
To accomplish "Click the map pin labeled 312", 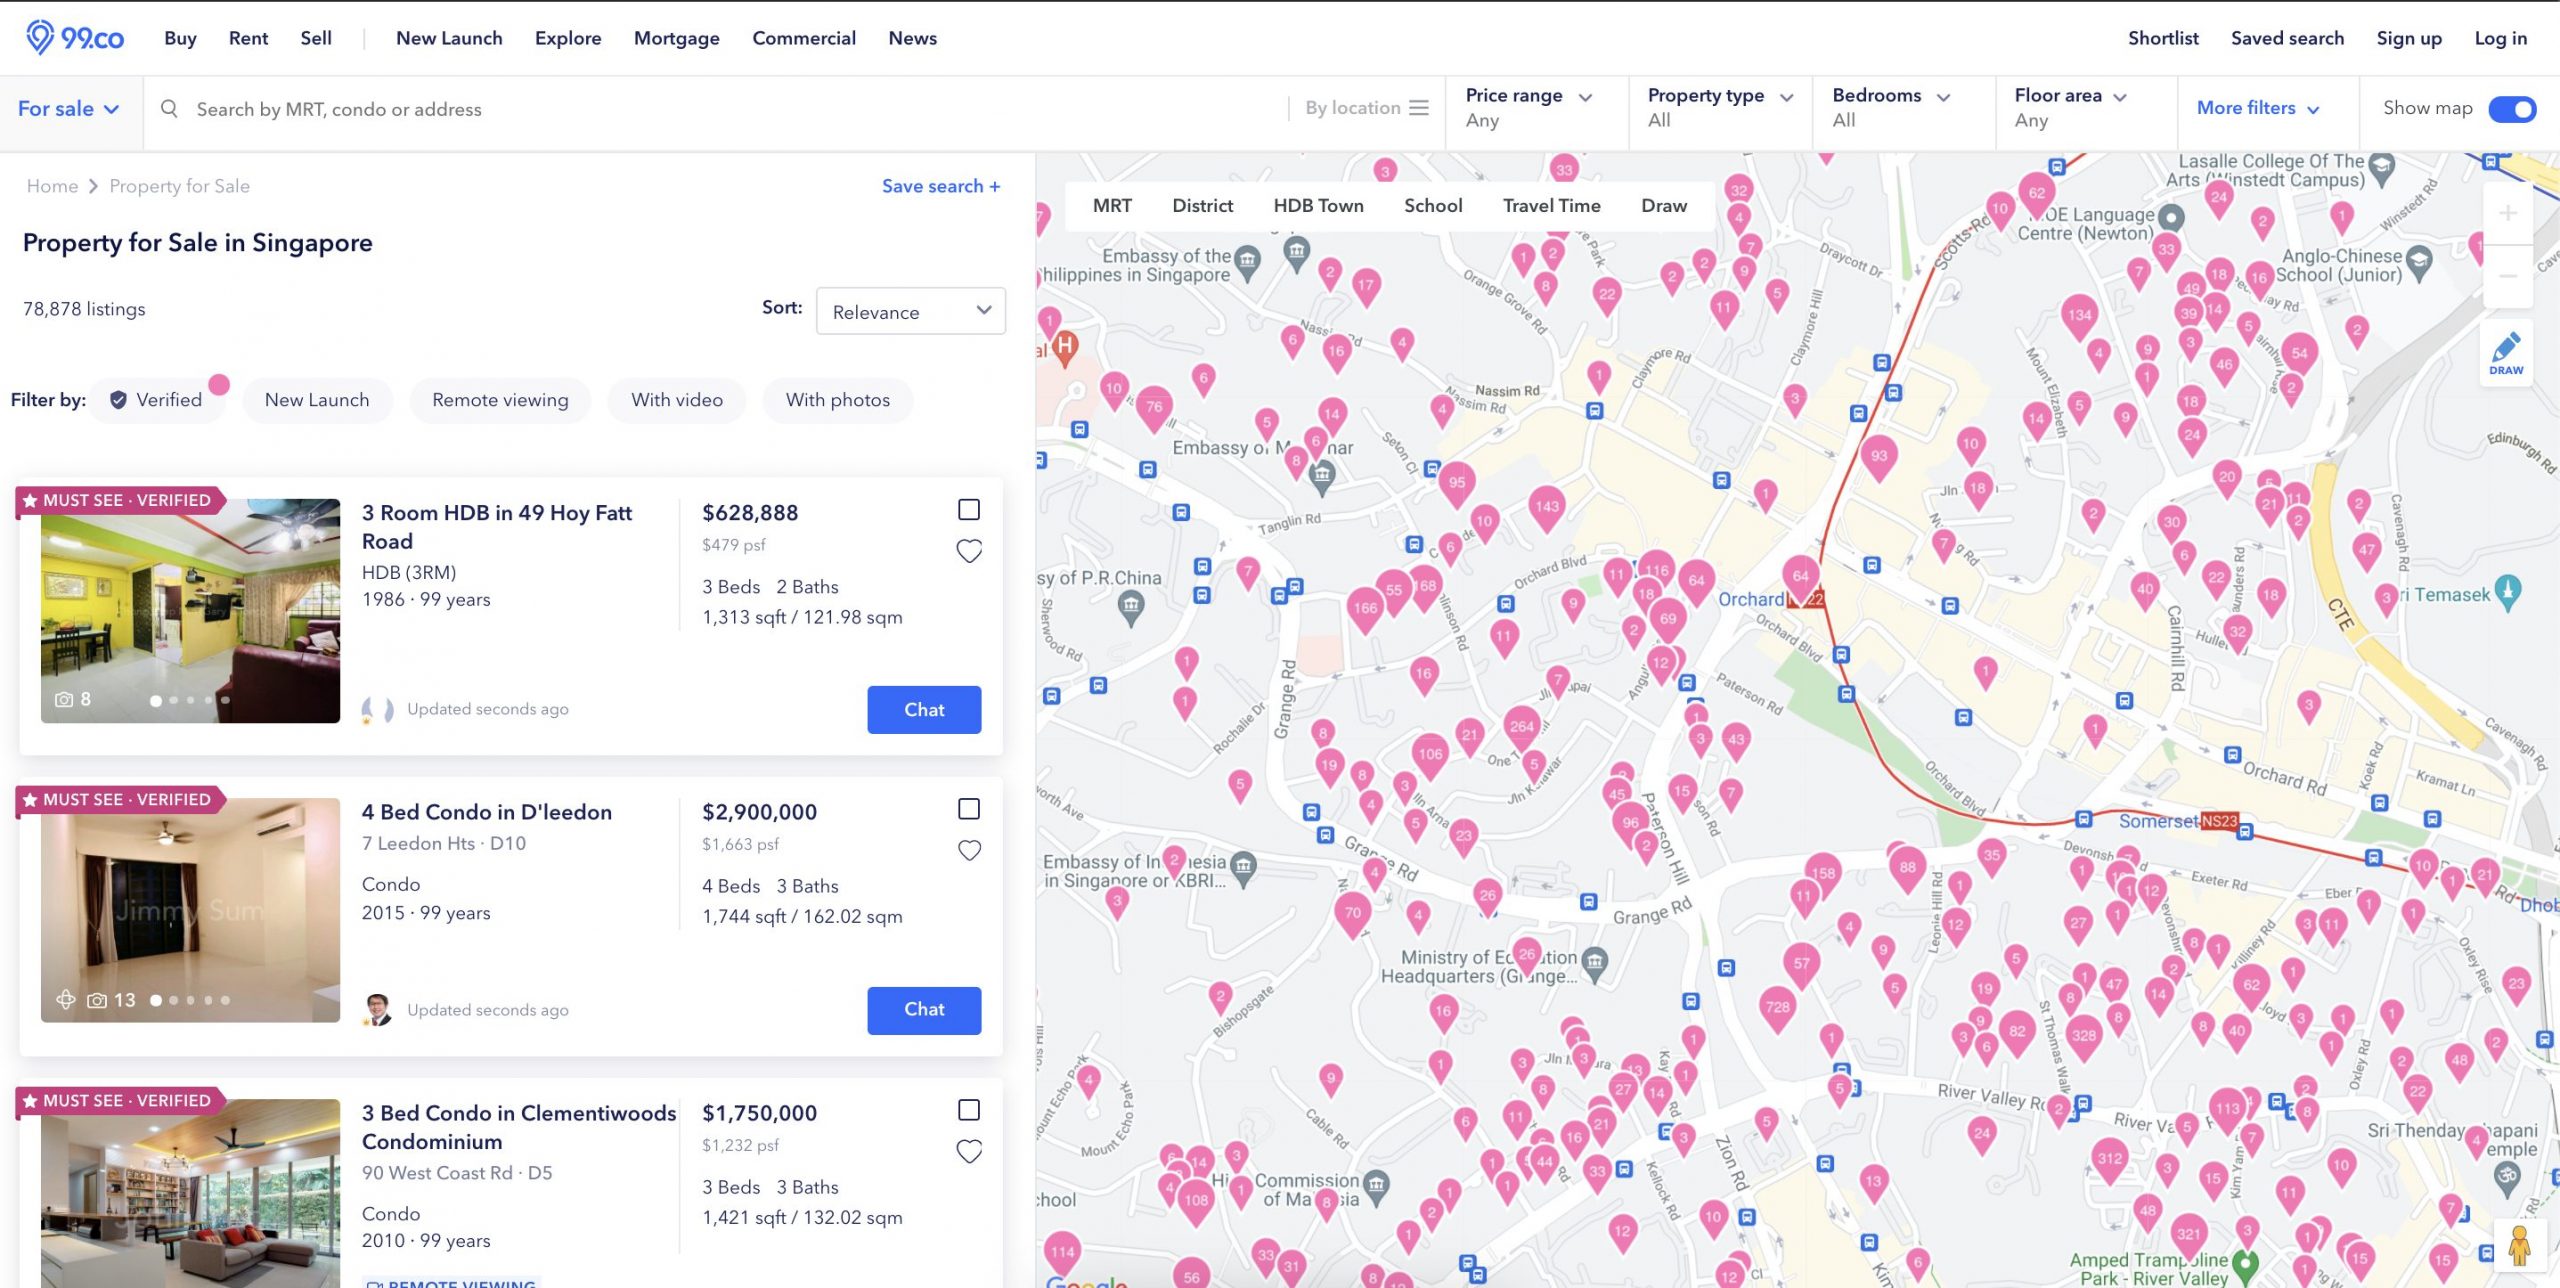I will click(x=2109, y=1160).
